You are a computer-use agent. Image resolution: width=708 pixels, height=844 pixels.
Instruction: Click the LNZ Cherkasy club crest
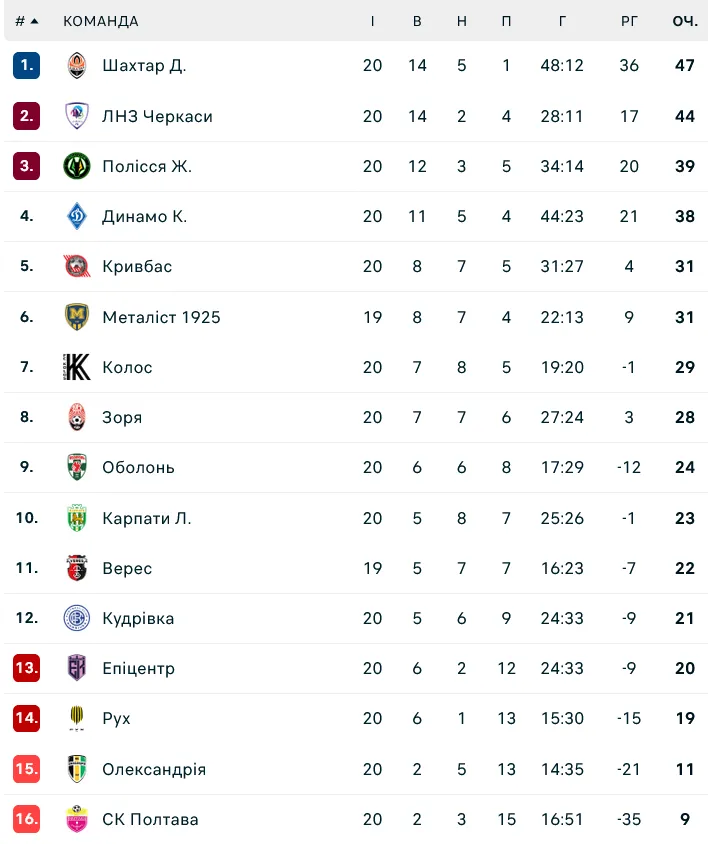pyautogui.click(x=77, y=116)
